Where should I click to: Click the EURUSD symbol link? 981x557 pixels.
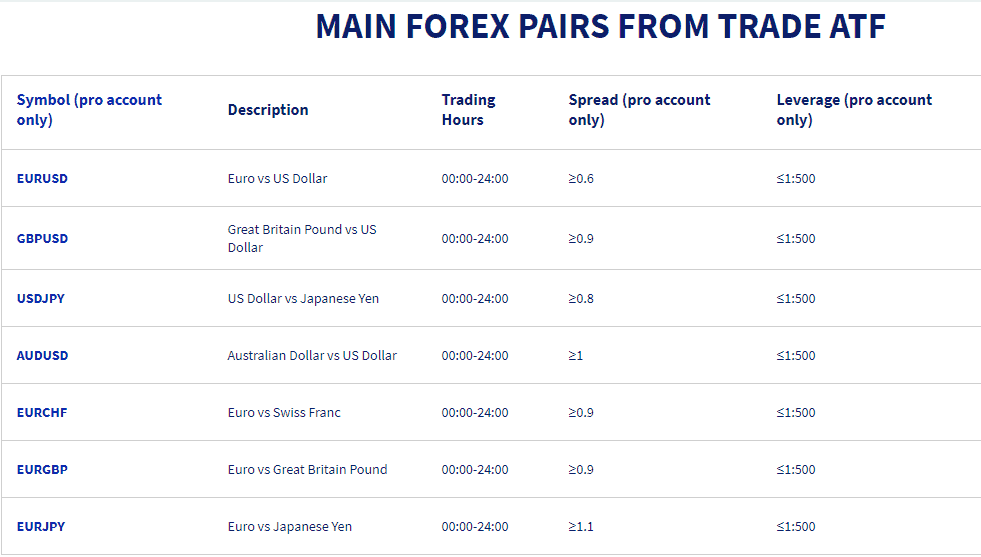pos(42,179)
